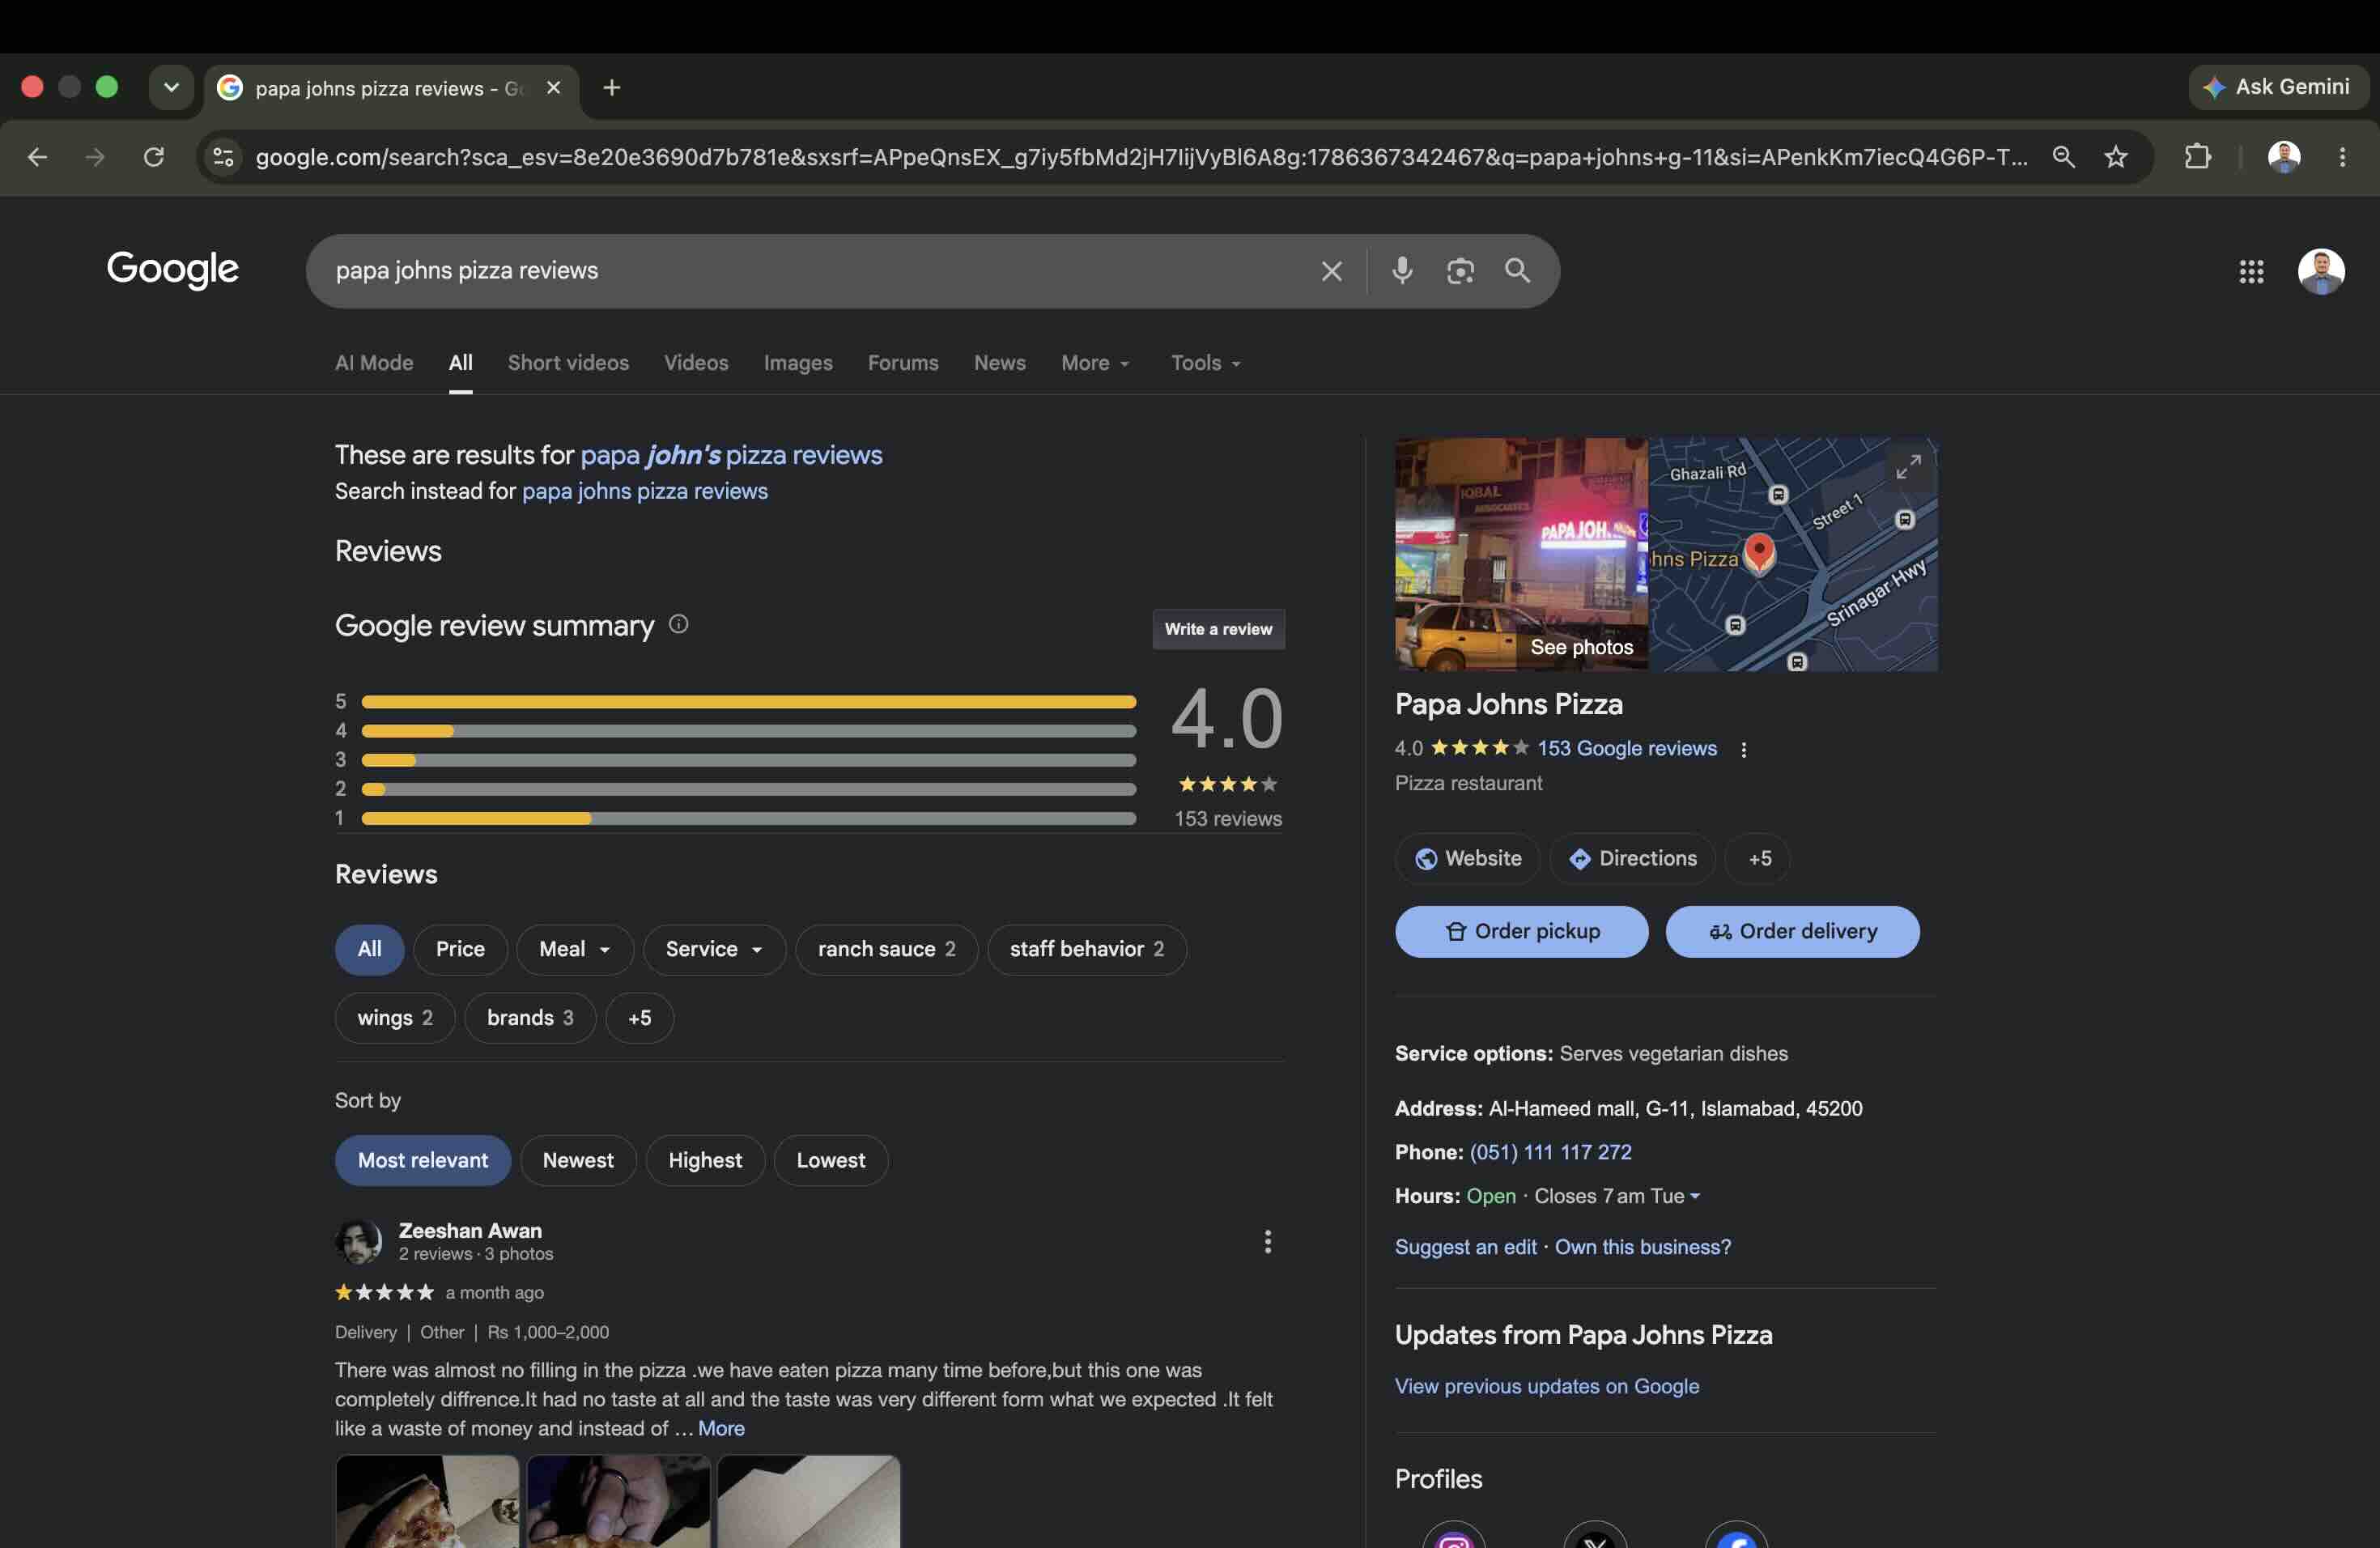Open Google account avatar on the page
This screenshot has height=1548, width=2380.
2320,271
